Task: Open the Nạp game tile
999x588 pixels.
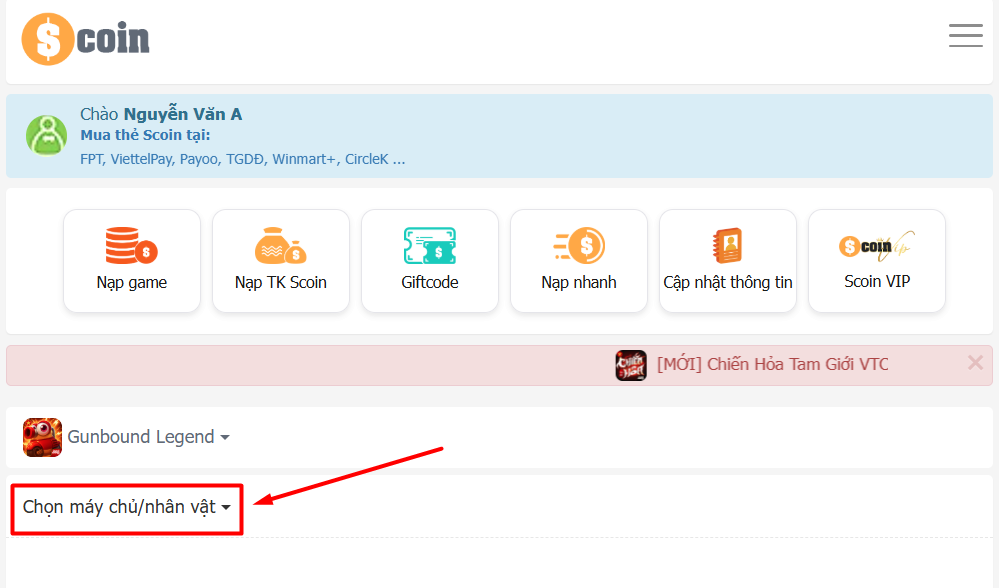Action: click(132, 261)
